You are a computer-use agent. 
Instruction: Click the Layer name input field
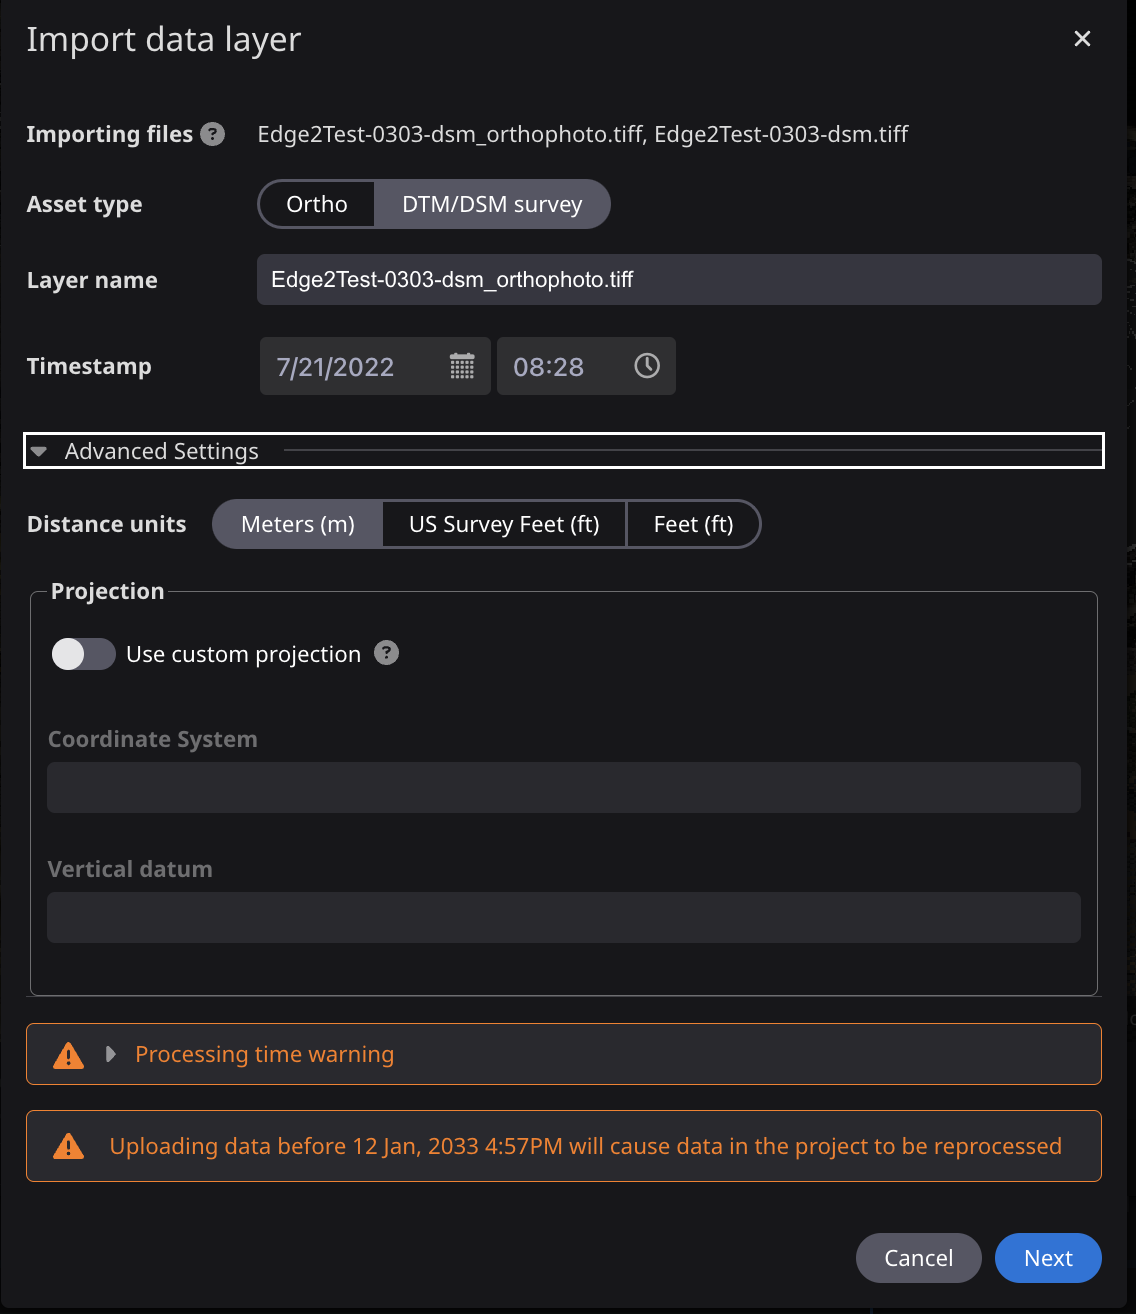pyautogui.click(x=678, y=279)
